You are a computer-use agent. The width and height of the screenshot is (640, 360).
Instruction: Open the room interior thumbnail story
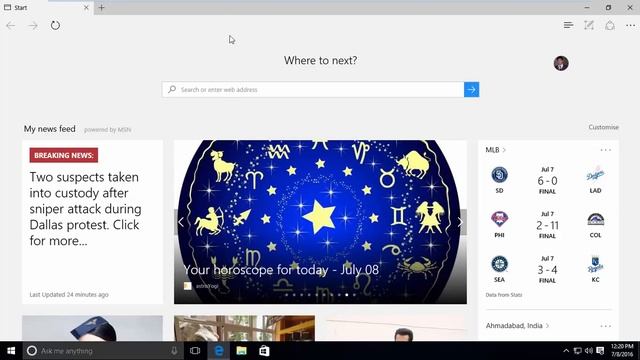coord(244,328)
